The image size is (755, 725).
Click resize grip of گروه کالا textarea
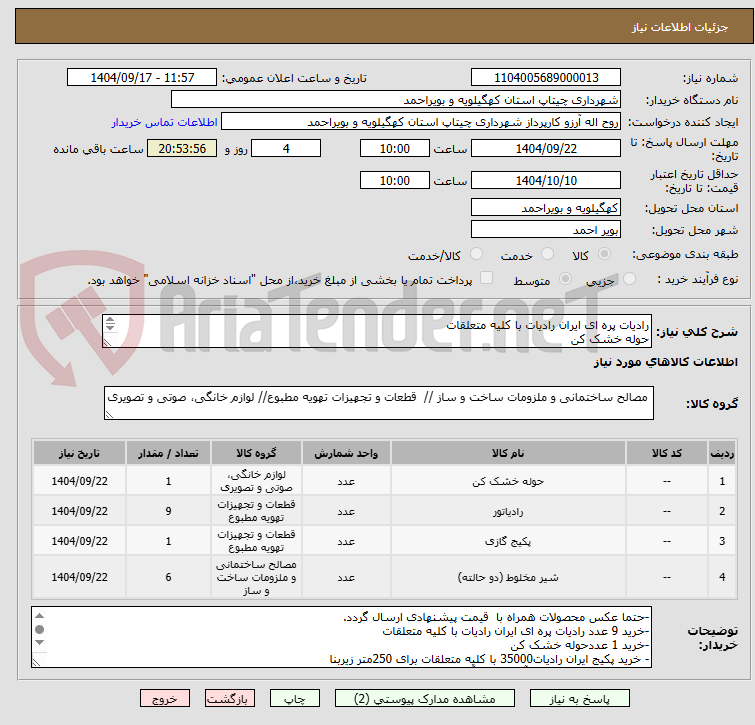pyautogui.click(x=109, y=414)
